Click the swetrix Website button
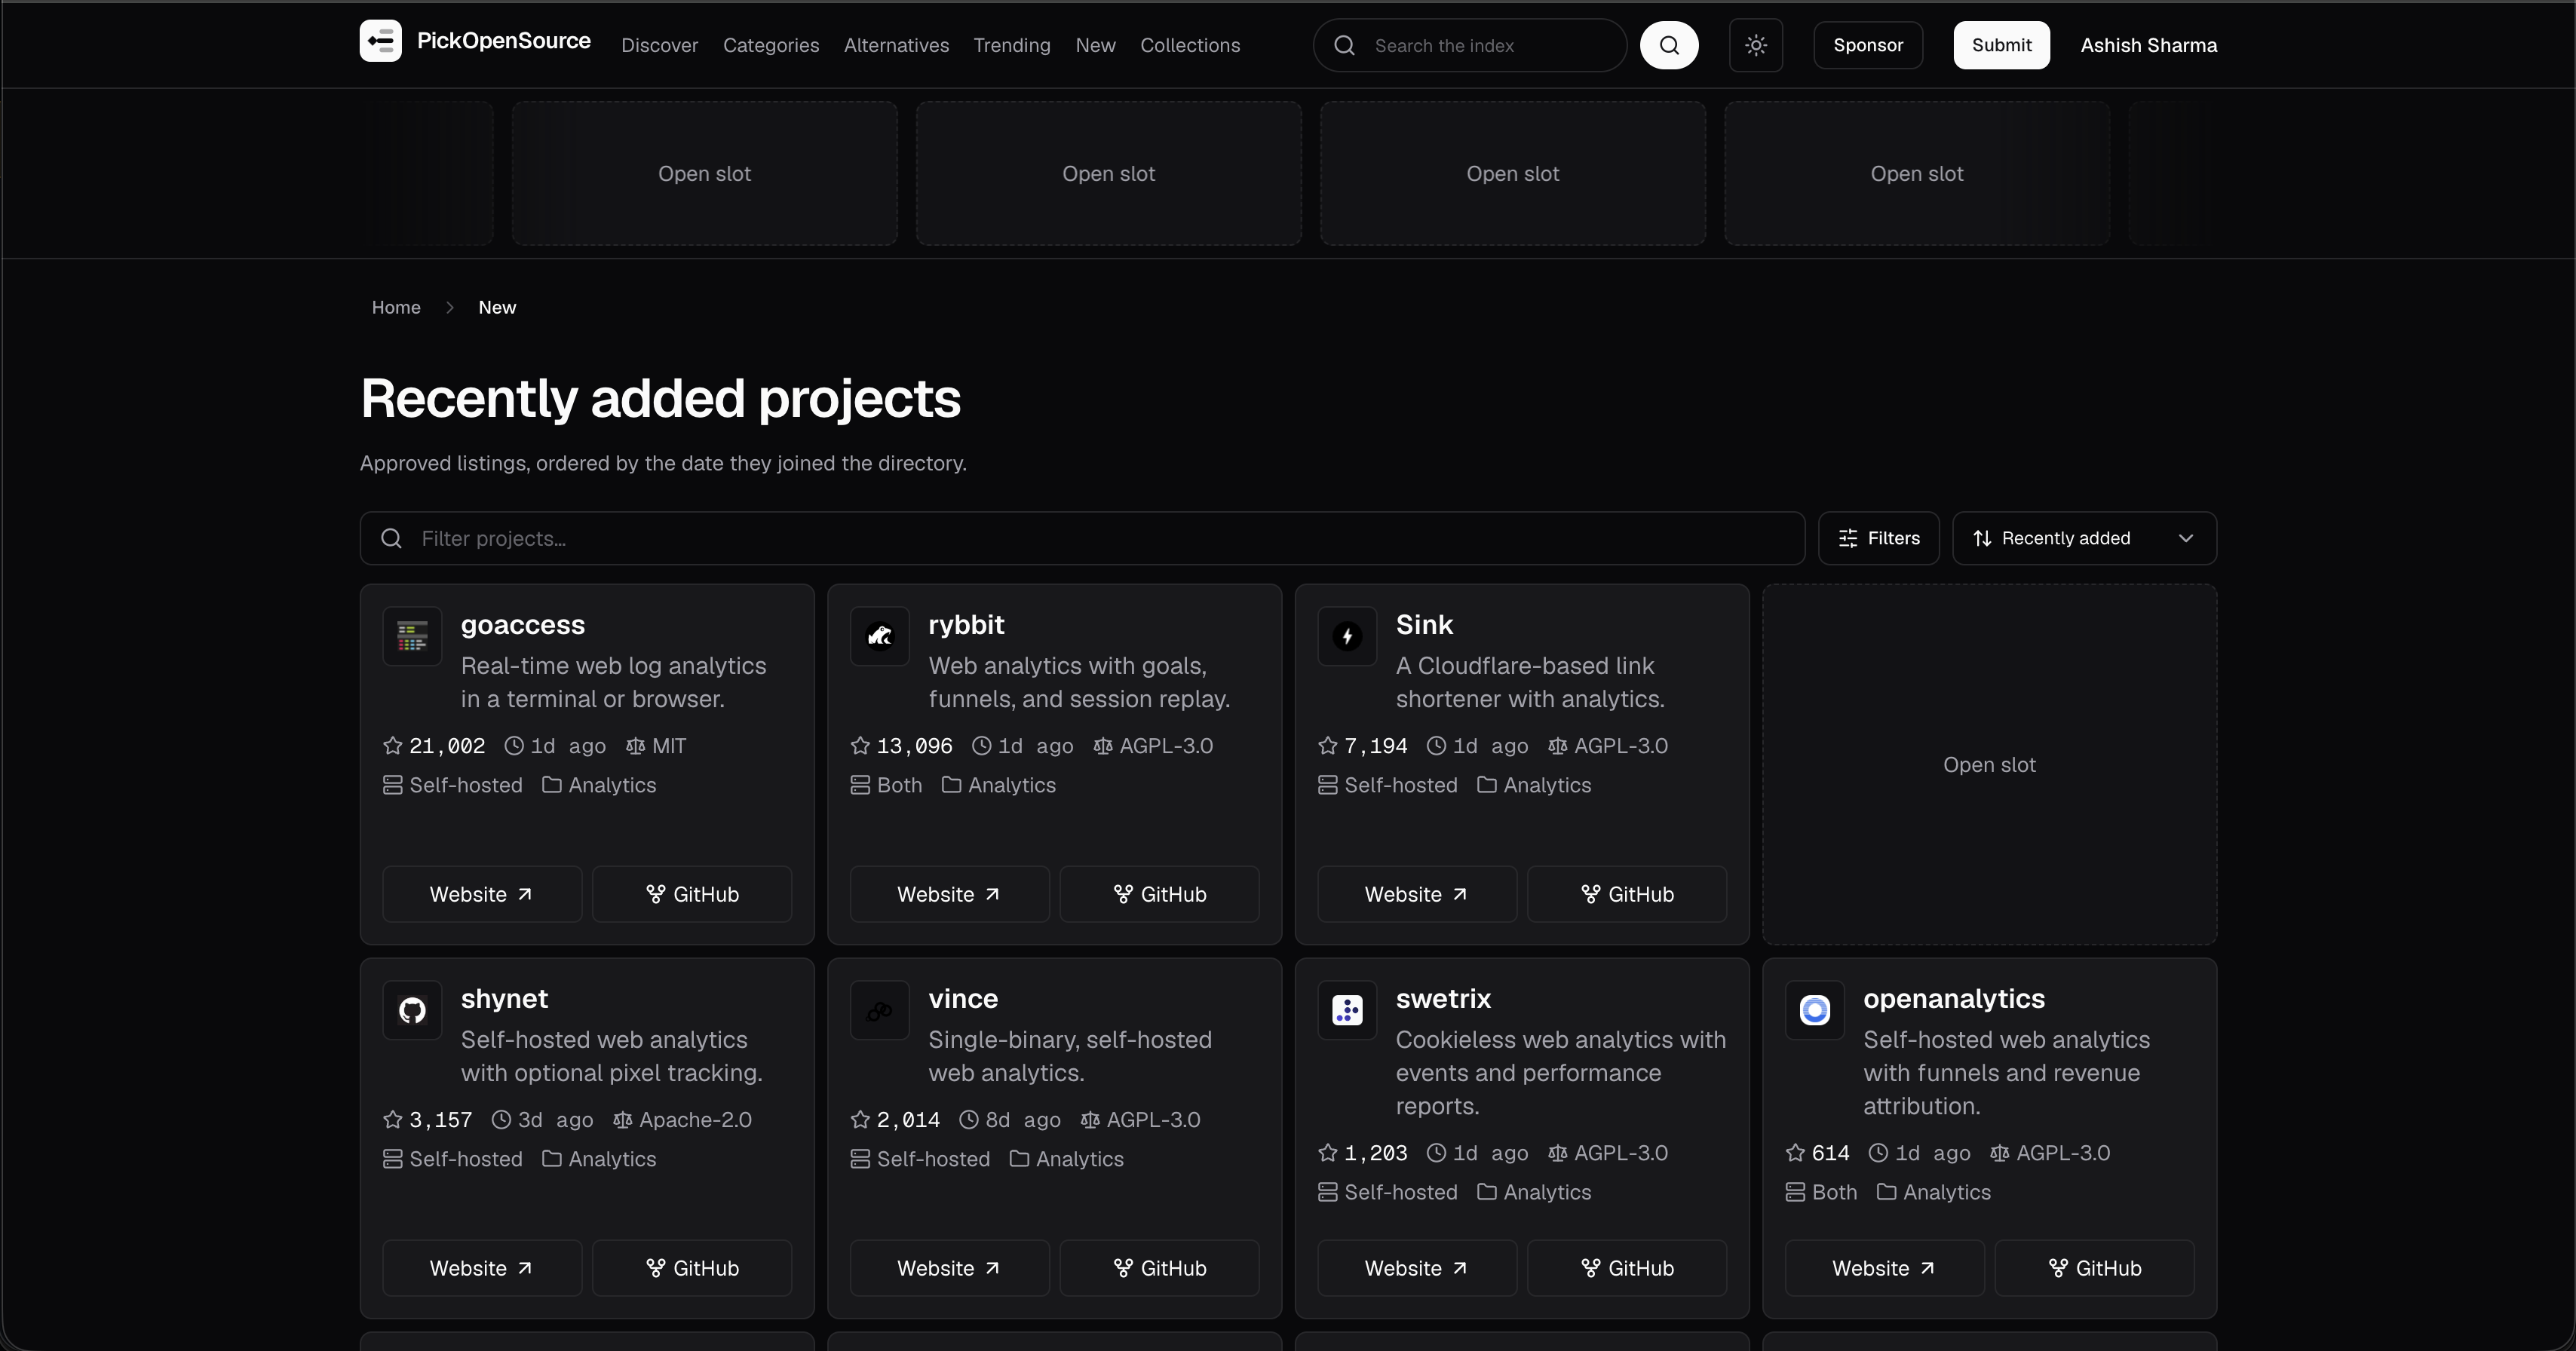2576x1351 pixels. point(1417,1268)
